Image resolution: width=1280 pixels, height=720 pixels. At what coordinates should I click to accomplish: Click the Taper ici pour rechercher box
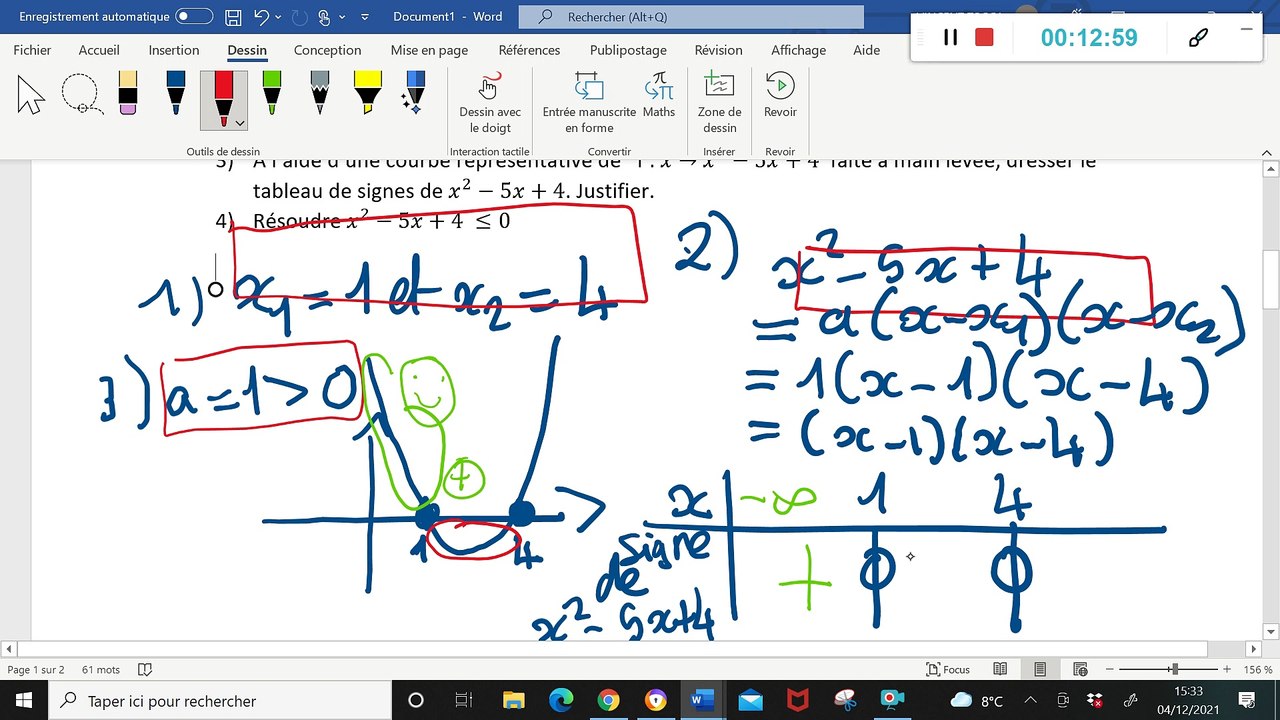tap(220, 700)
